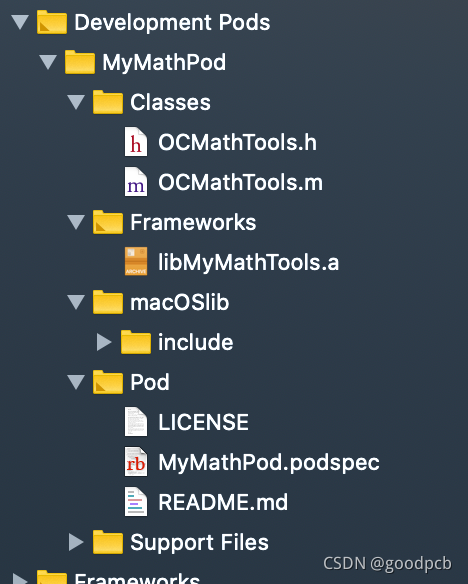468x584 pixels.
Task: Select the Pod group label
Action: point(150,382)
